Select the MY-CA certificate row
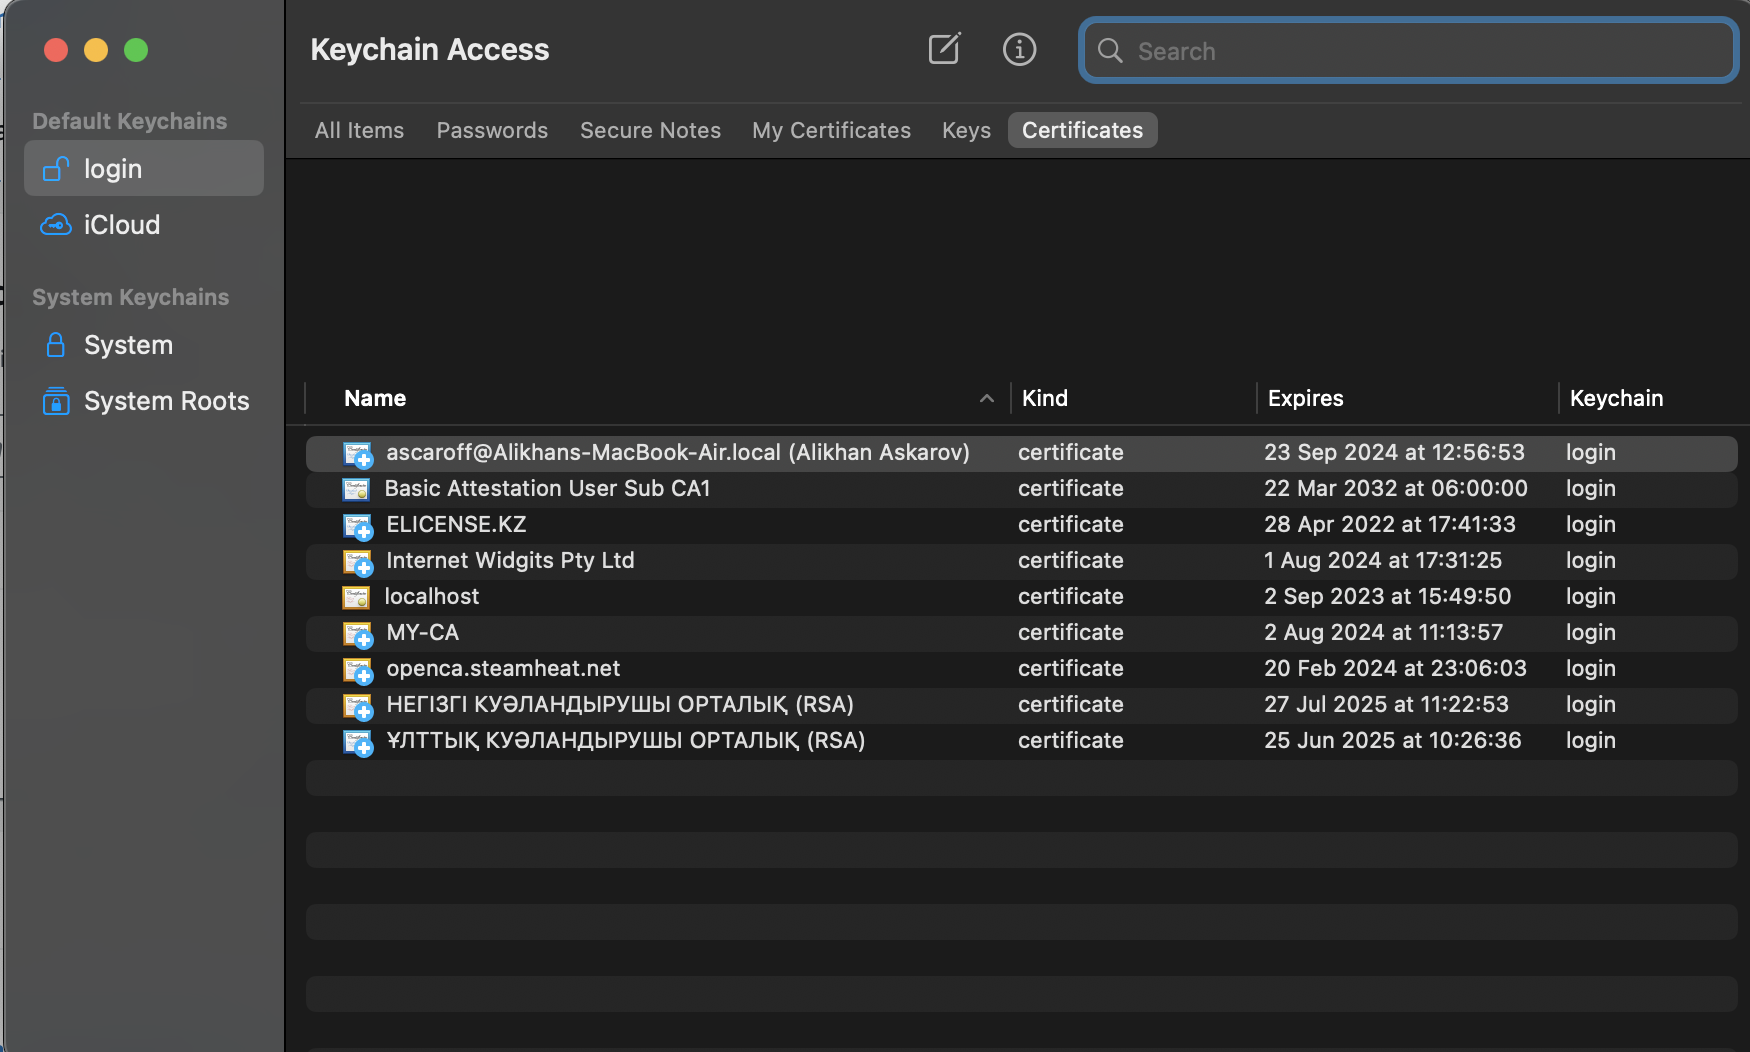Image resolution: width=1750 pixels, height=1052 pixels. (x=700, y=633)
